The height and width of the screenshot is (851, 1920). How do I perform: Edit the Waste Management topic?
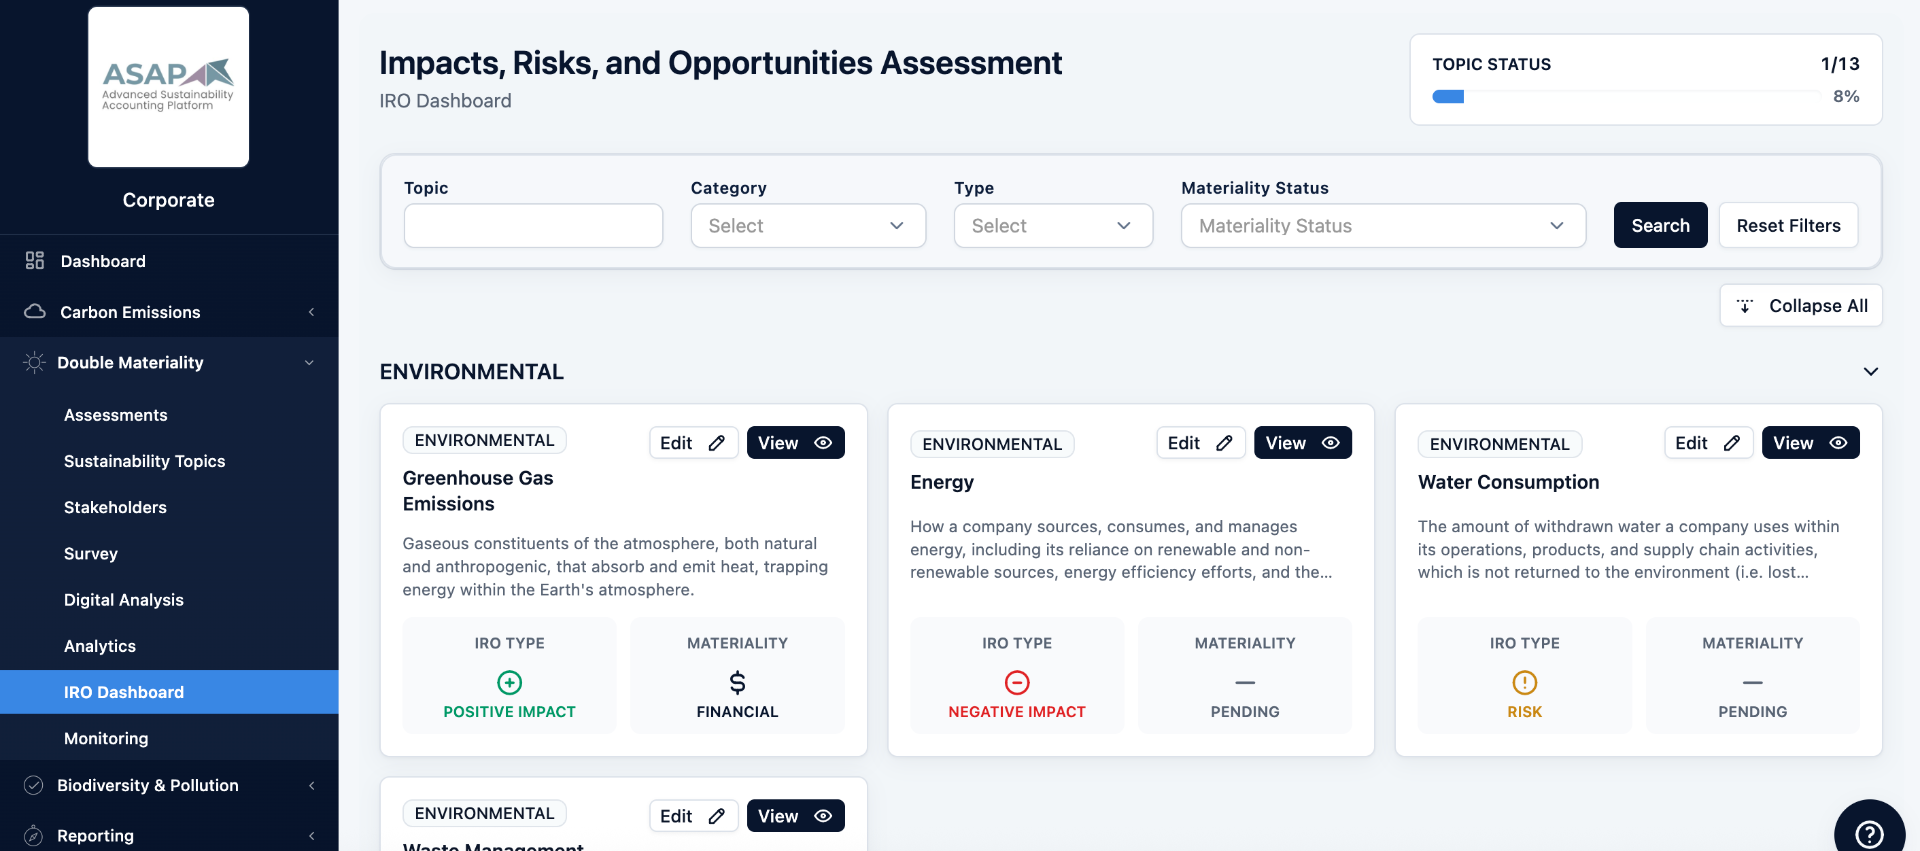[693, 816]
